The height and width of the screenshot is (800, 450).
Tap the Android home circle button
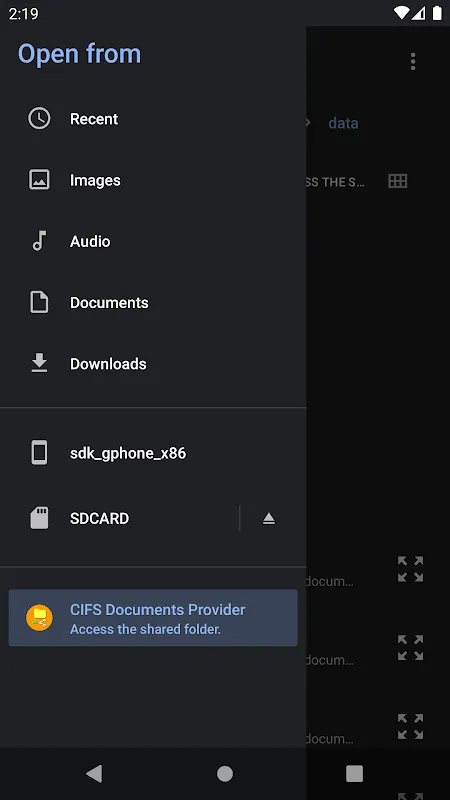(224, 773)
